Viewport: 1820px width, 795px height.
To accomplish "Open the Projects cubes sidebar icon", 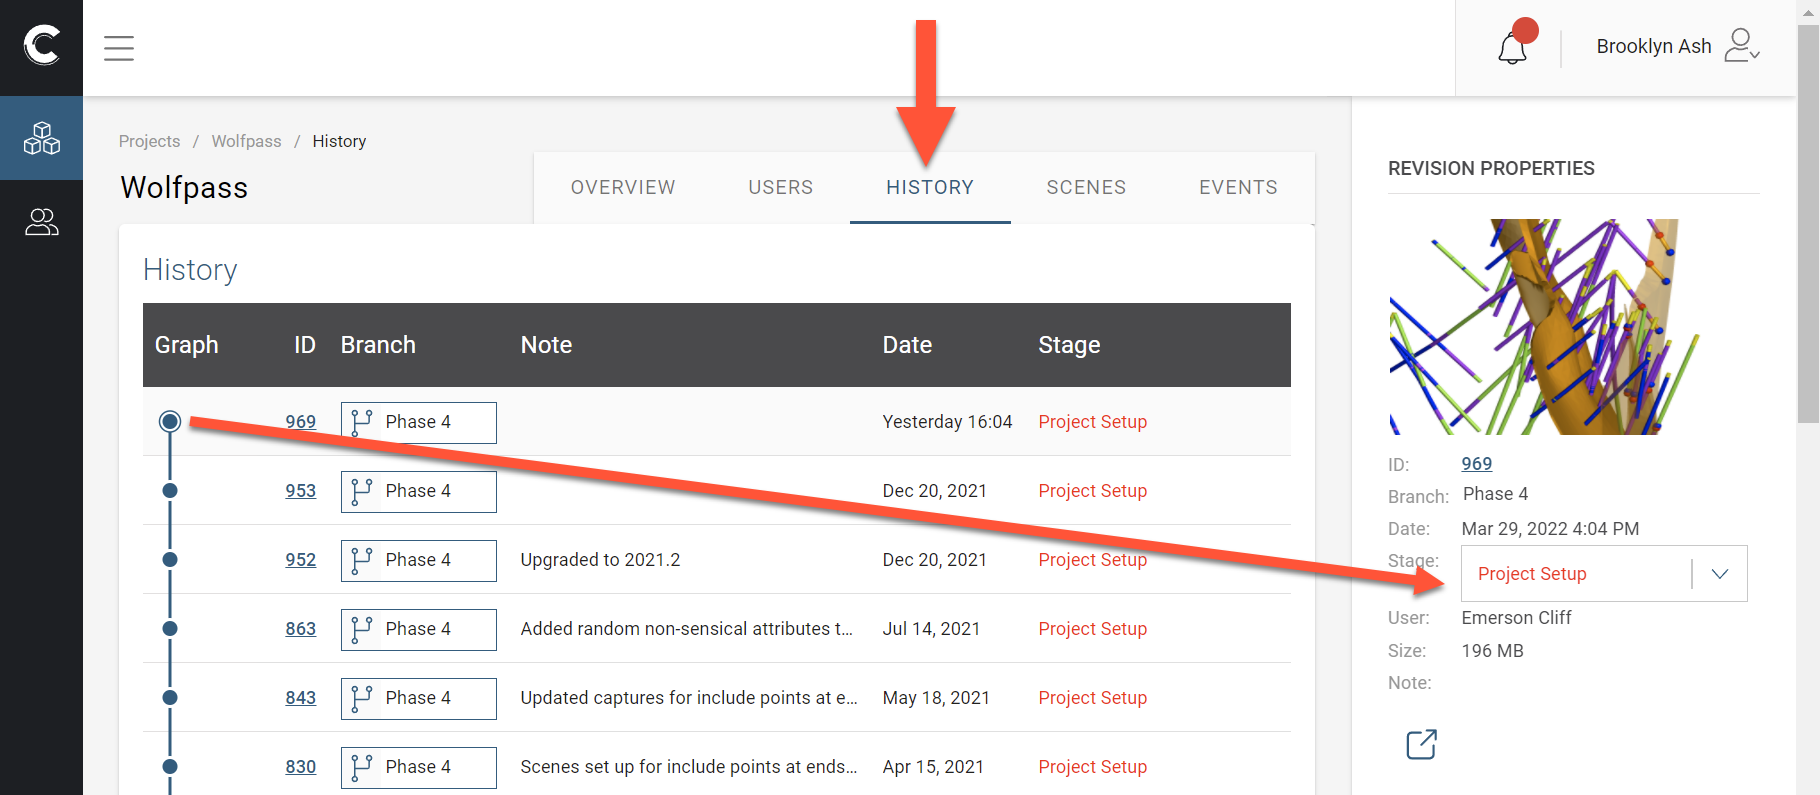I will 41,138.
